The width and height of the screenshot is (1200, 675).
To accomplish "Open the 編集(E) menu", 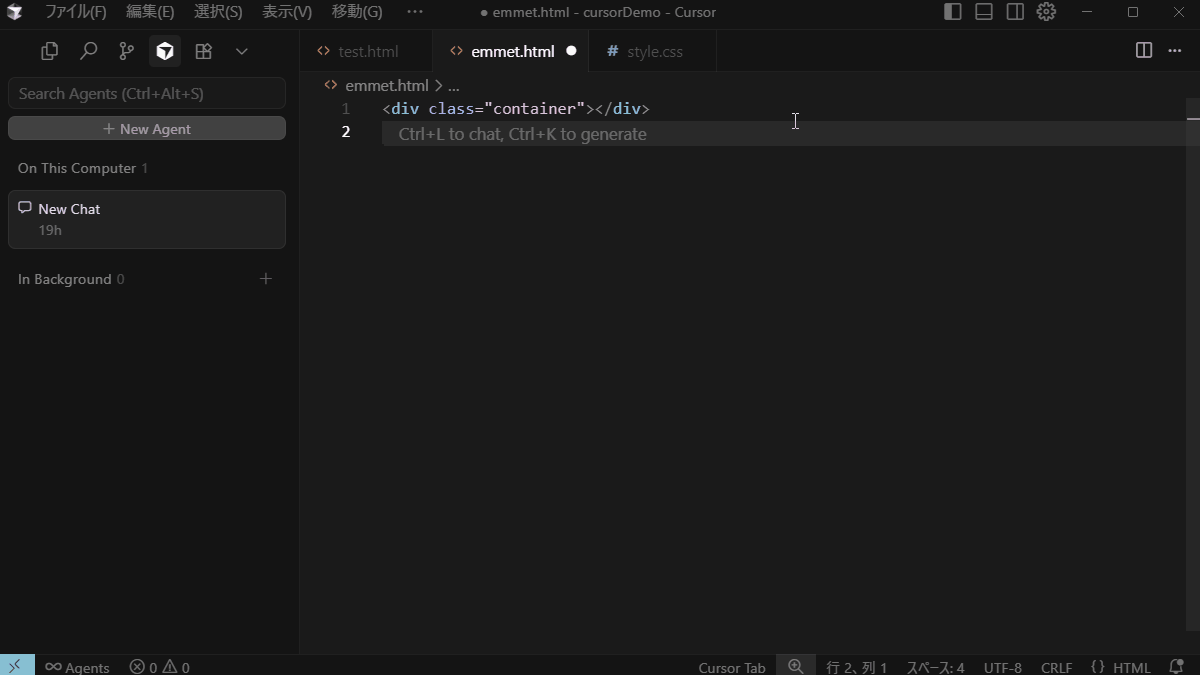I will (x=150, y=12).
